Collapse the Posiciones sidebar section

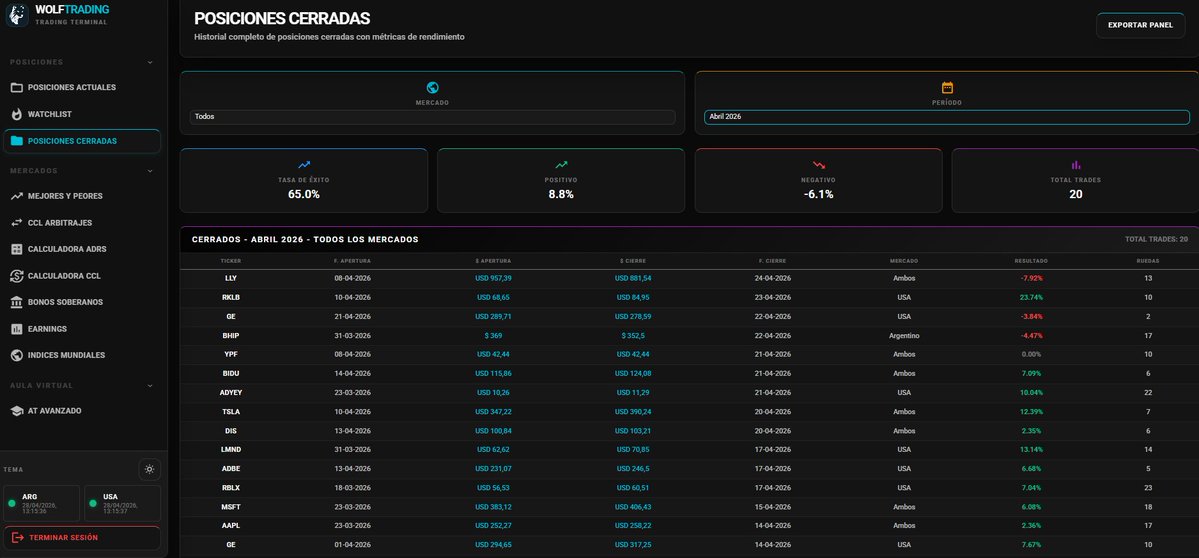(150, 63)
